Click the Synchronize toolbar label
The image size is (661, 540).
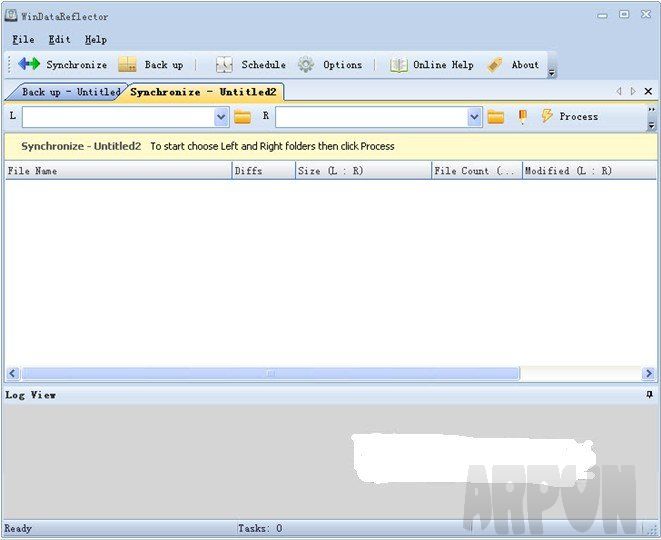coord(77,65)
